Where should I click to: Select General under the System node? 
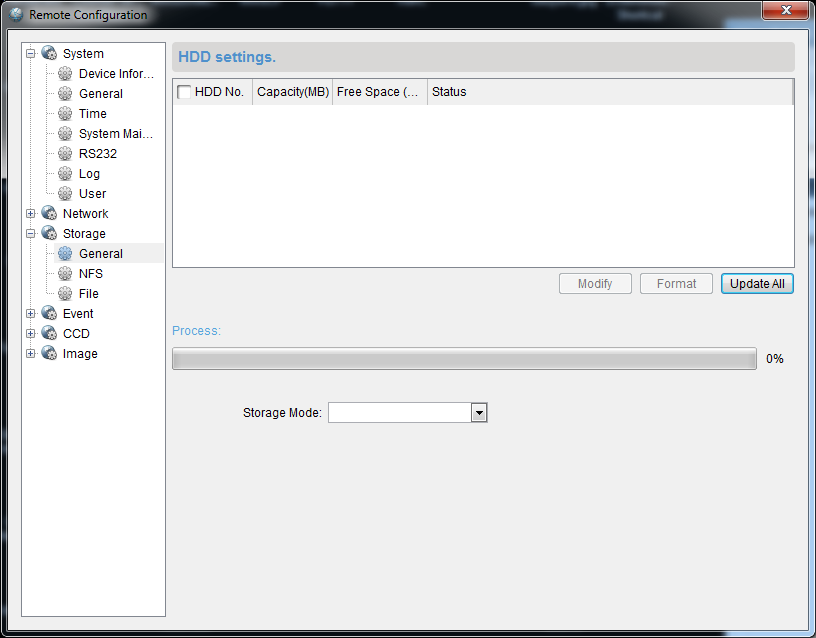pos(101,94)
